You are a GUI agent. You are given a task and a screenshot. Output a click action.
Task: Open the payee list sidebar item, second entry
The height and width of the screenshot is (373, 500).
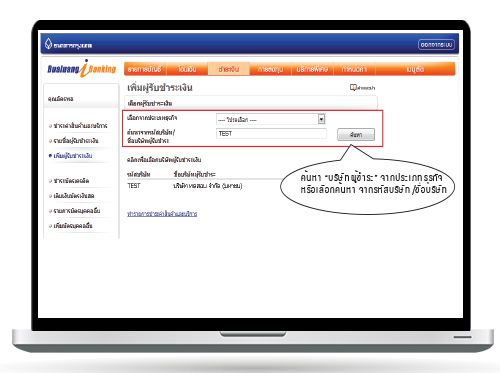pos(76,141)
